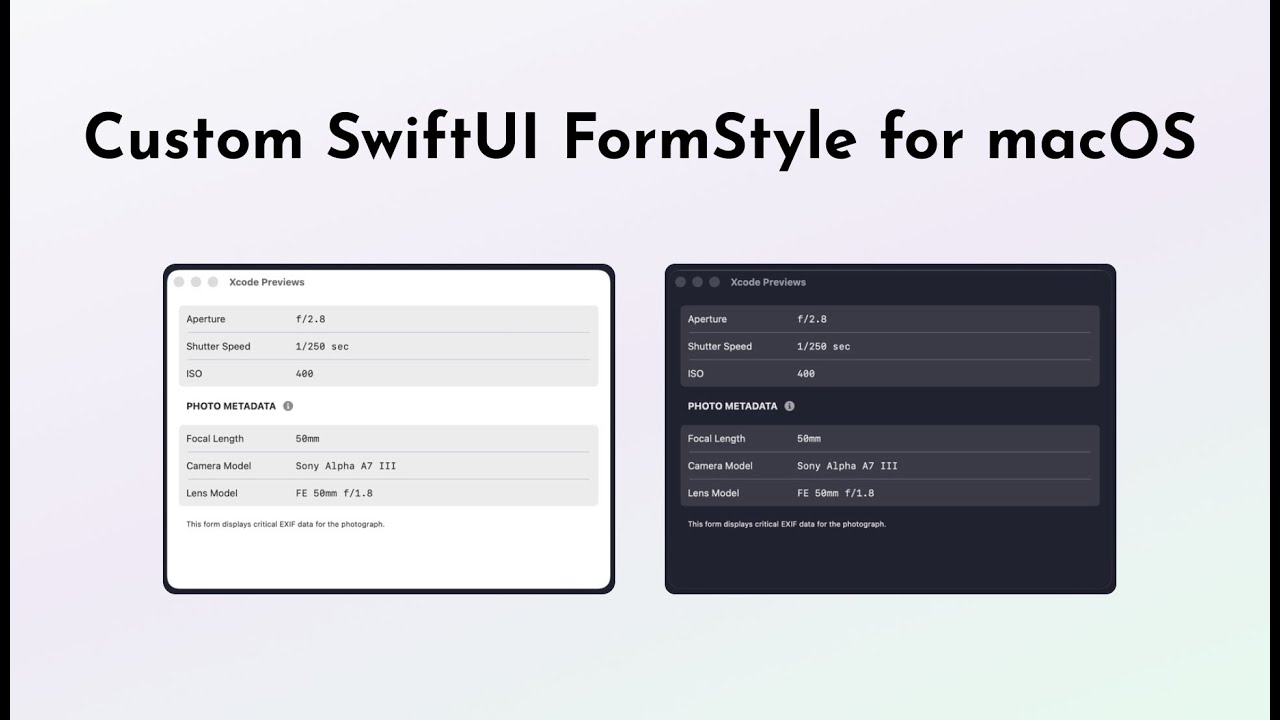Viewport: 1280px width, 720px height.
Task: Select the 'Aperture' label in dark window
Action: (x=707, y=319)
